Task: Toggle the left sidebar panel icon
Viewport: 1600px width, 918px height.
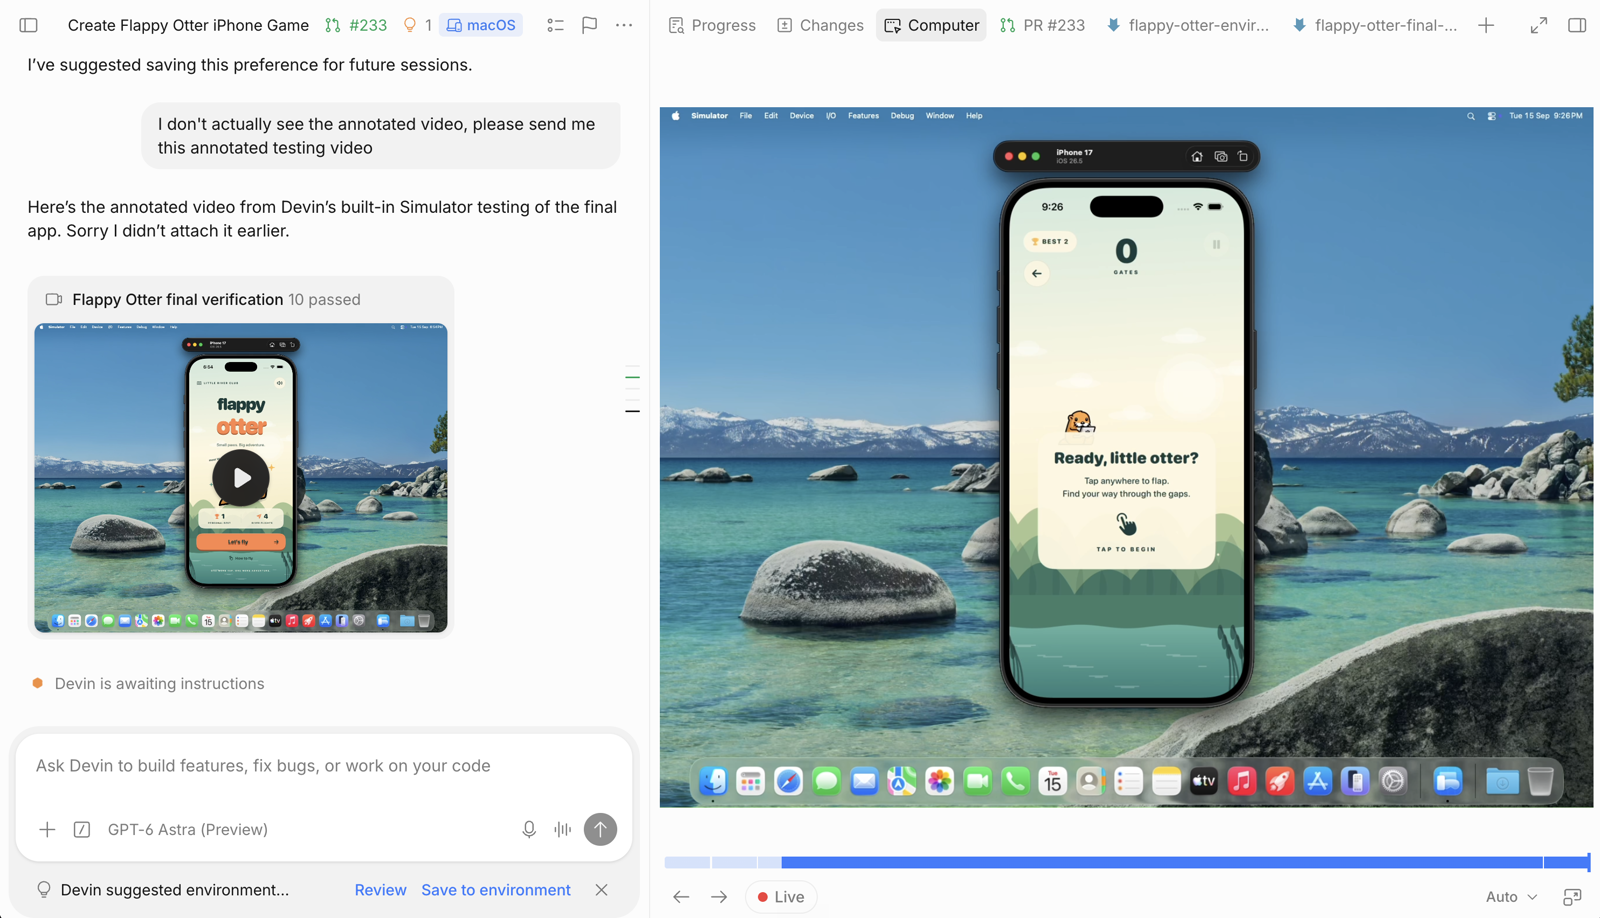Action: point(28,25)
